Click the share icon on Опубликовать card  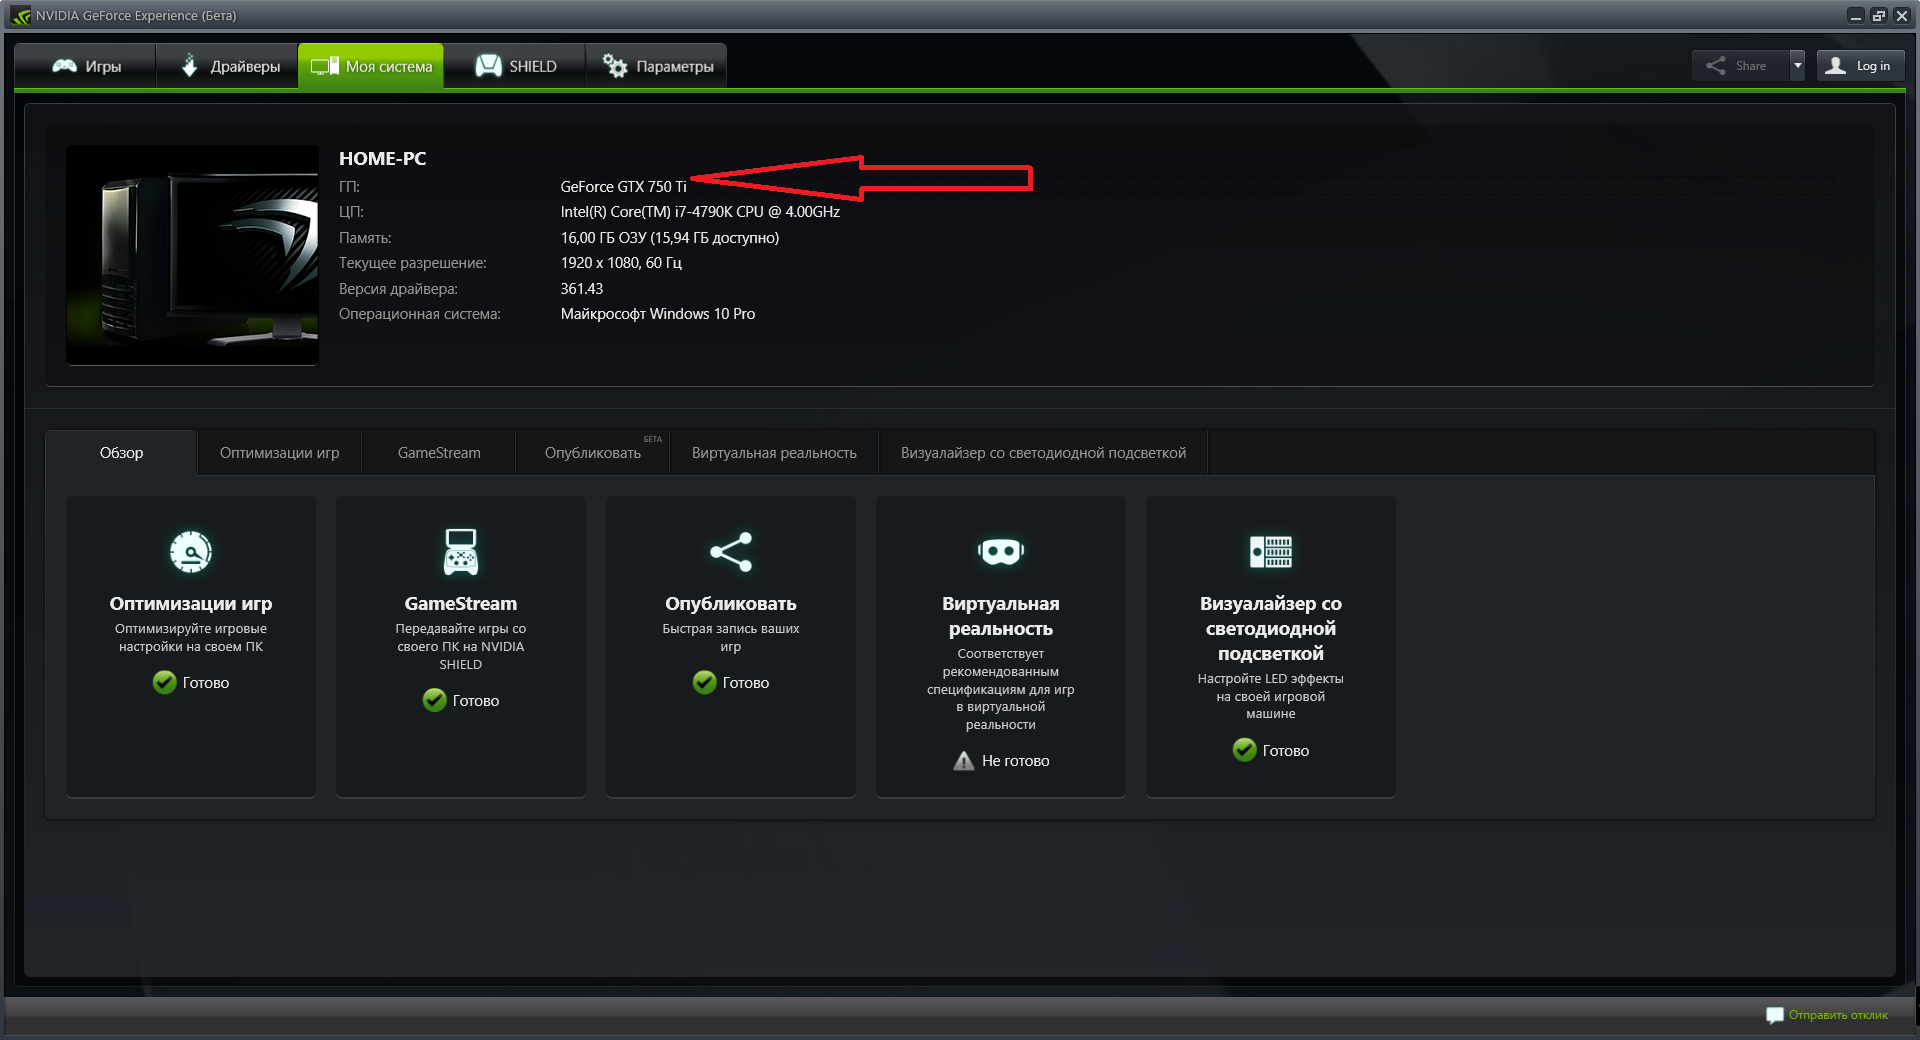pyautogui.click(x=731, y=551)
